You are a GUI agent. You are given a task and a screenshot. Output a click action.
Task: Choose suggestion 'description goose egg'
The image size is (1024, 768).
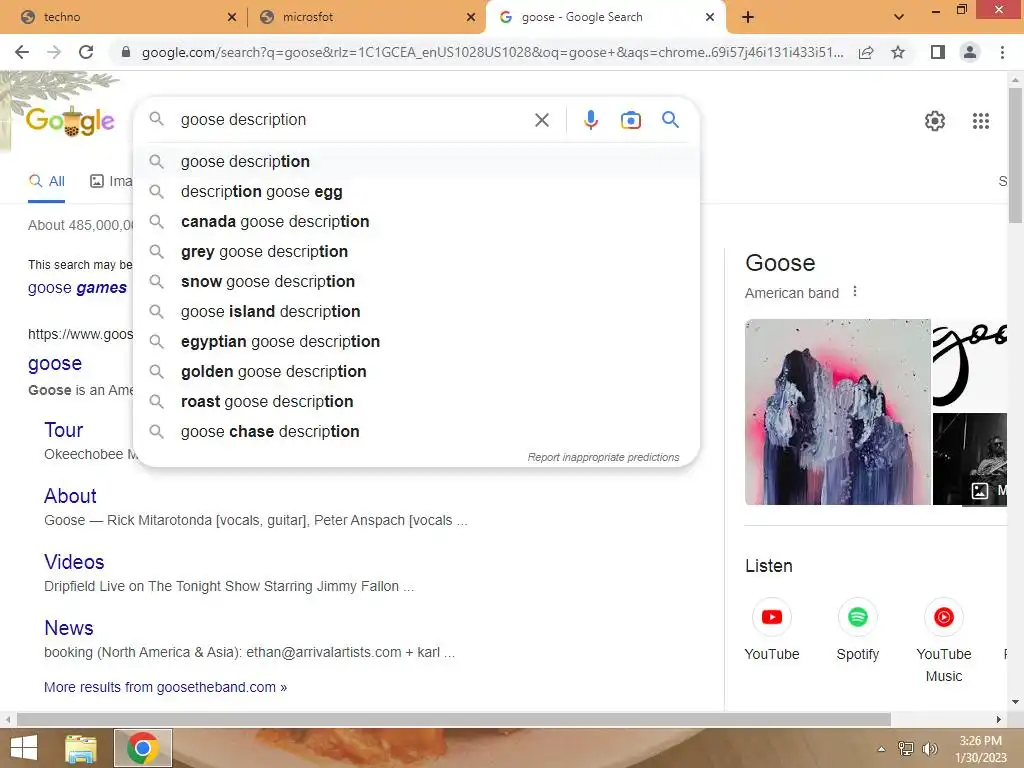pyautogui.click(x=416, y=191)
